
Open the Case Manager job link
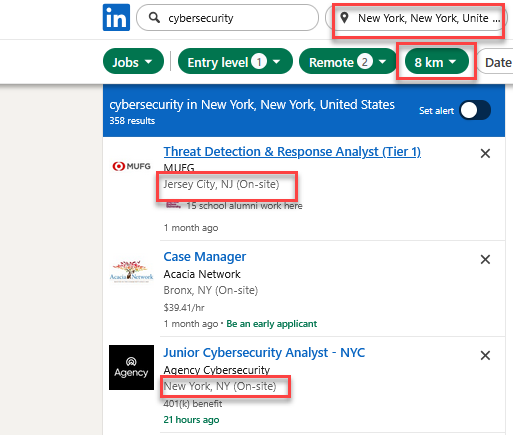tap(205, 257)
